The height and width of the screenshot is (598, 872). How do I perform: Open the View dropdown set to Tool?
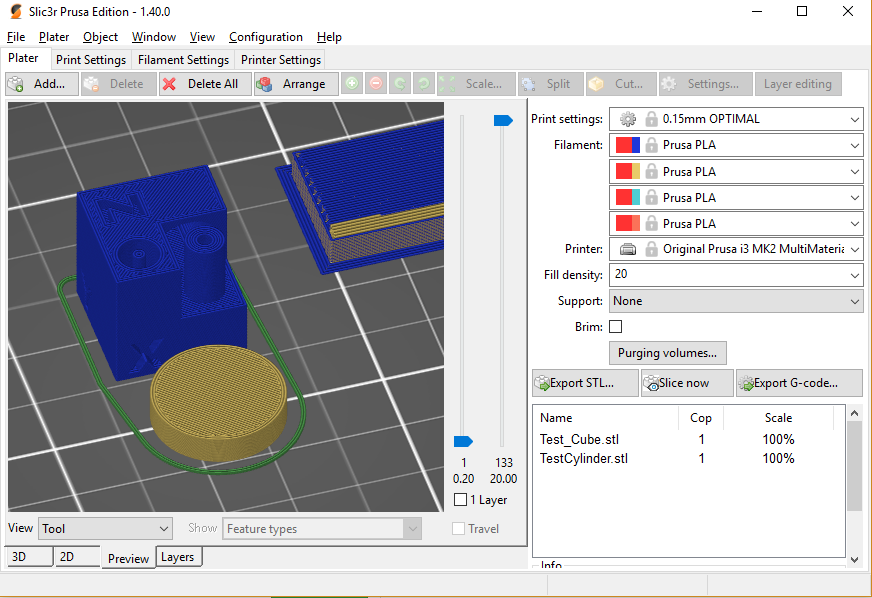tap(105, 528)
